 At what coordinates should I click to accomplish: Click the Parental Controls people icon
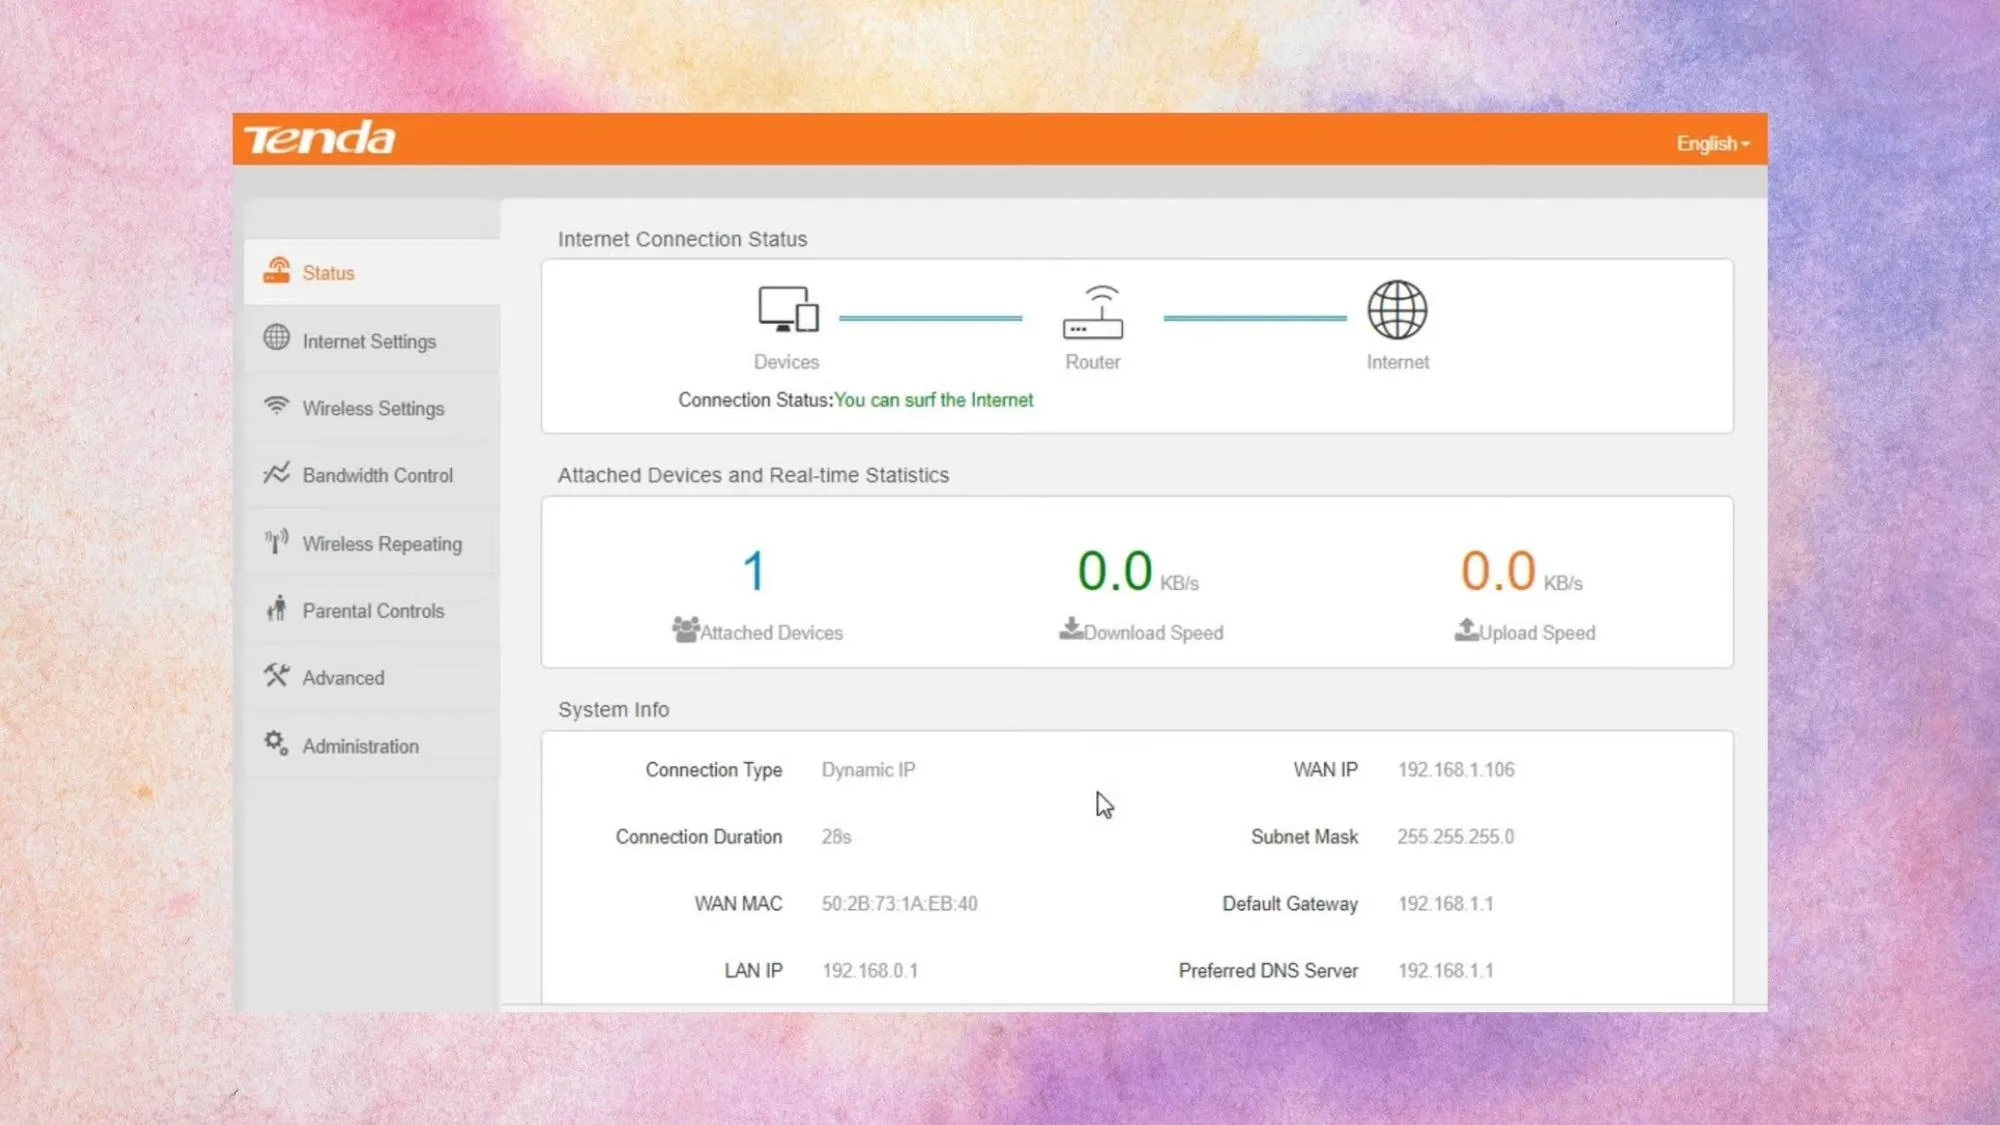(277, 608)
